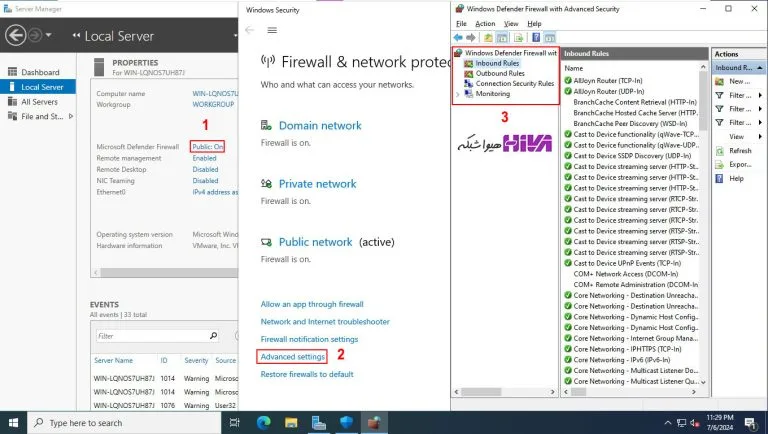Screen dimensions: 768x434
Task: Open Server Manager navigation history dropdown arrow
Action: click(48, 35)
